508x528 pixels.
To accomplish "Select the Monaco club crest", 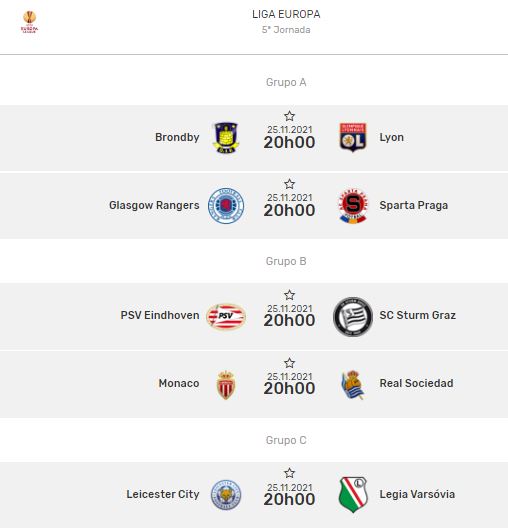I will (226, 385).
